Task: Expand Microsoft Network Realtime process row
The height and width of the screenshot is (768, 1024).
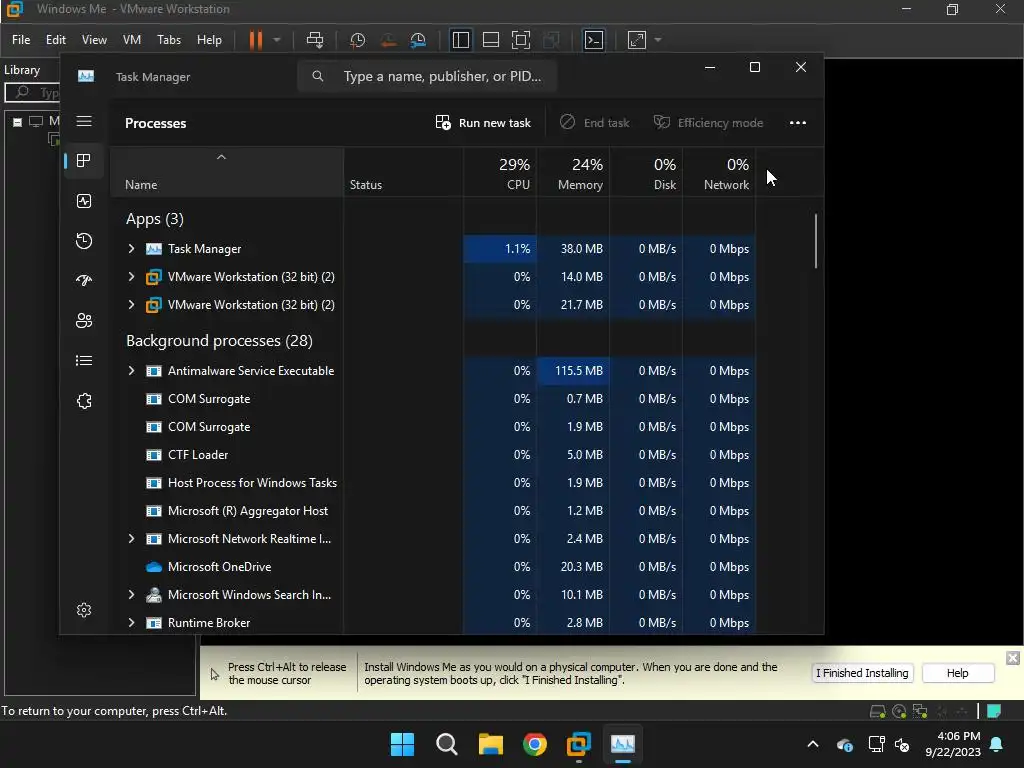Action: (x=131, y=539)
